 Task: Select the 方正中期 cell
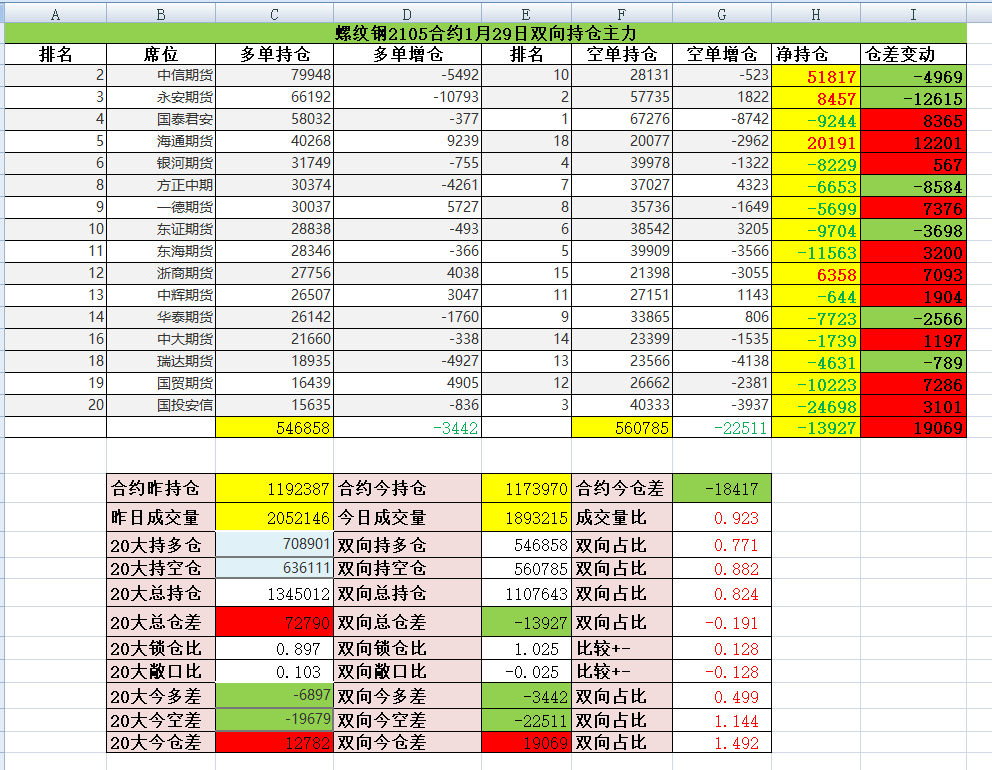(x=161, y=185)
